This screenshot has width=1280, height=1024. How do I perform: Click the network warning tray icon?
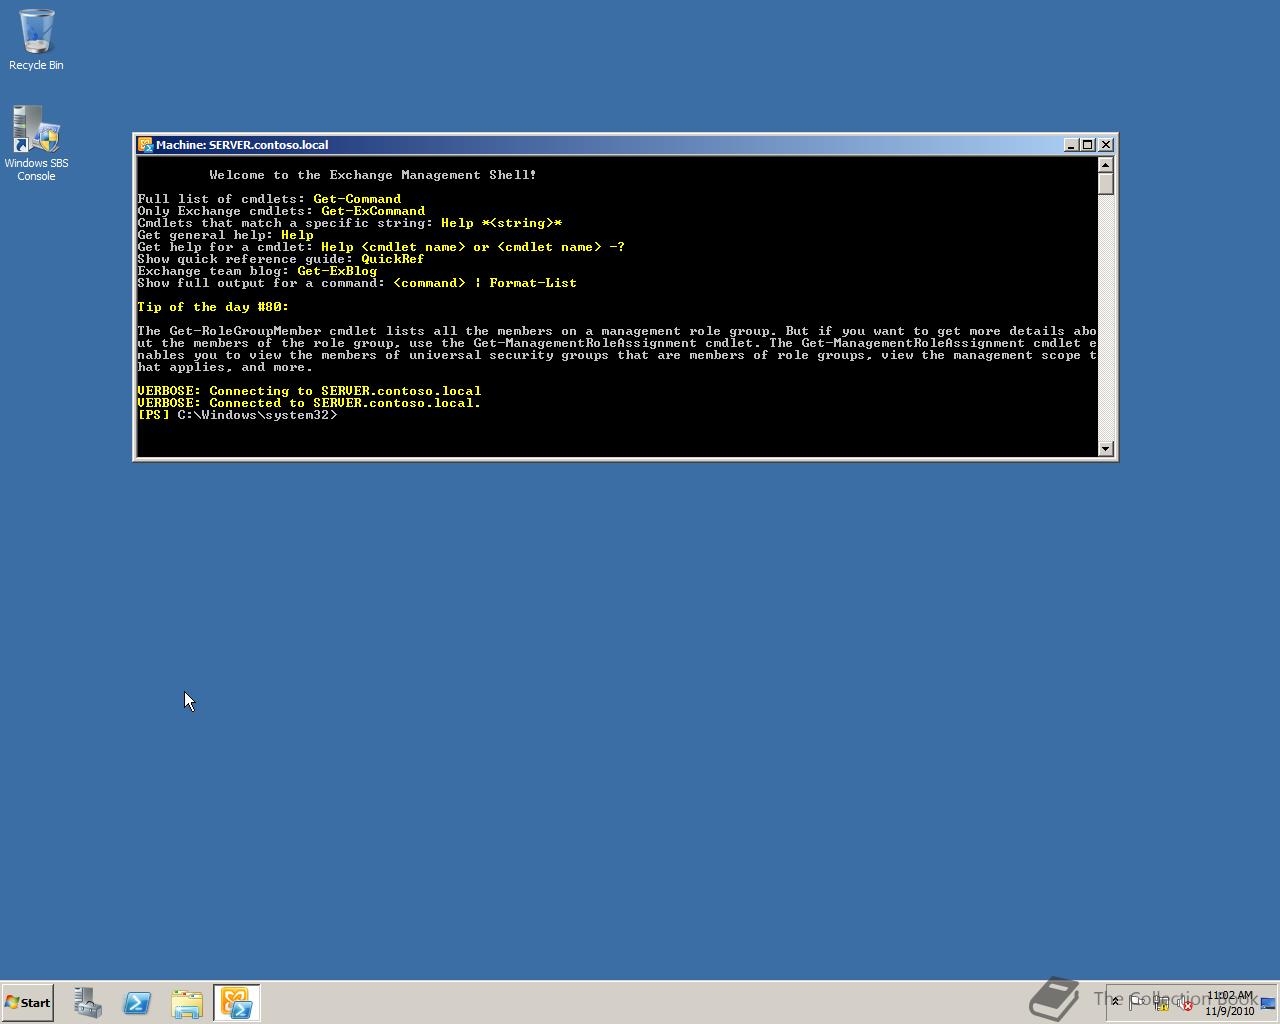[1161, 1003]
